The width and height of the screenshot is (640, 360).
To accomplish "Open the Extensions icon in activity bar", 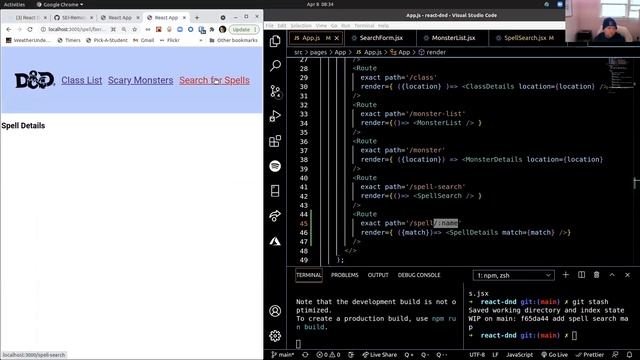I will tap(275, 141).
